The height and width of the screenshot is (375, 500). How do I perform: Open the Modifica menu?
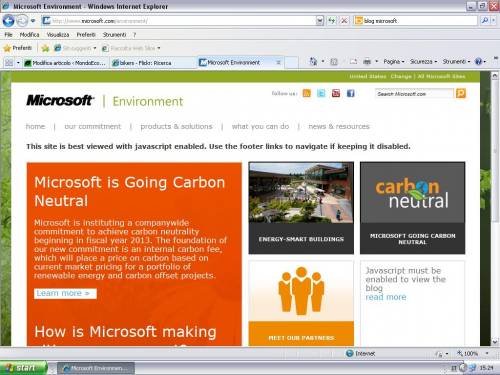point(29,35)
